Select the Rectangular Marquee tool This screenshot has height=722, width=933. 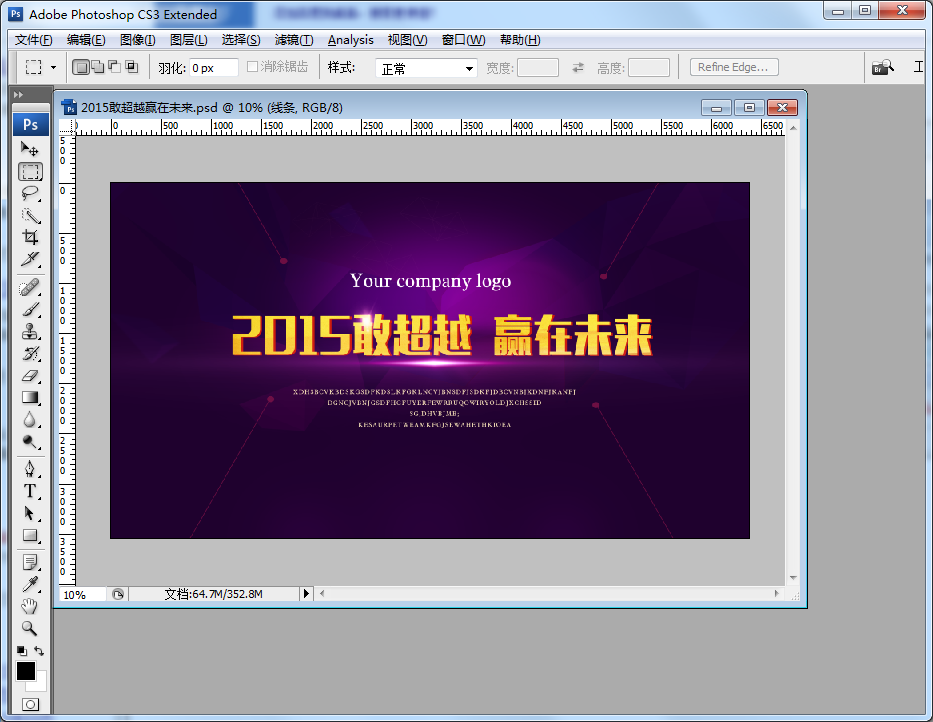(x=30, y=171)
